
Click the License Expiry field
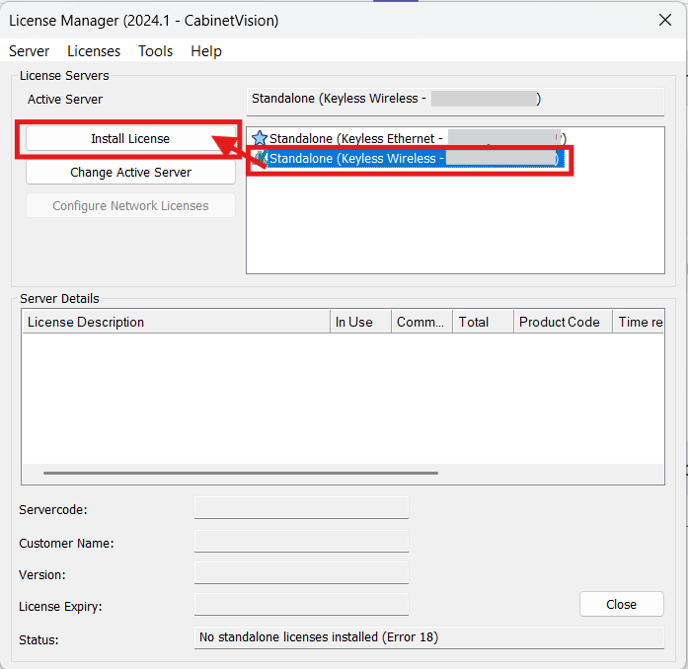[x=301, y=606]
